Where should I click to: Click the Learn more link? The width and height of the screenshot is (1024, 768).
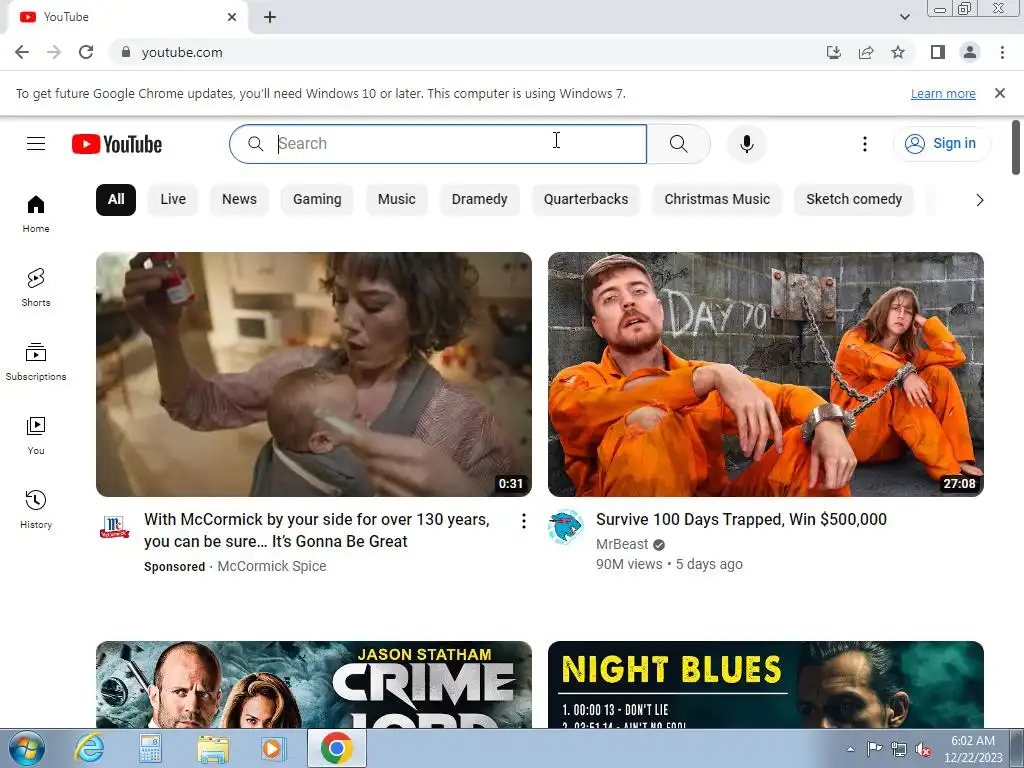point(943,93)
